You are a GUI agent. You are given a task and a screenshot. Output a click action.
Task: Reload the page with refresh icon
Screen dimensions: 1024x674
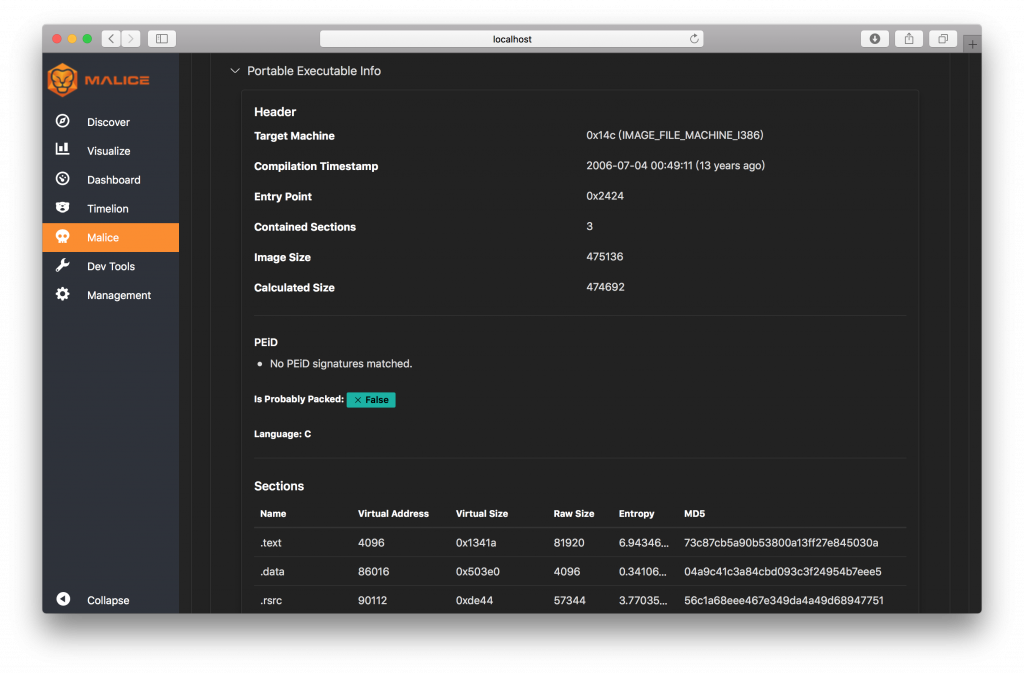pyautogui.click(x=694, y=39)
